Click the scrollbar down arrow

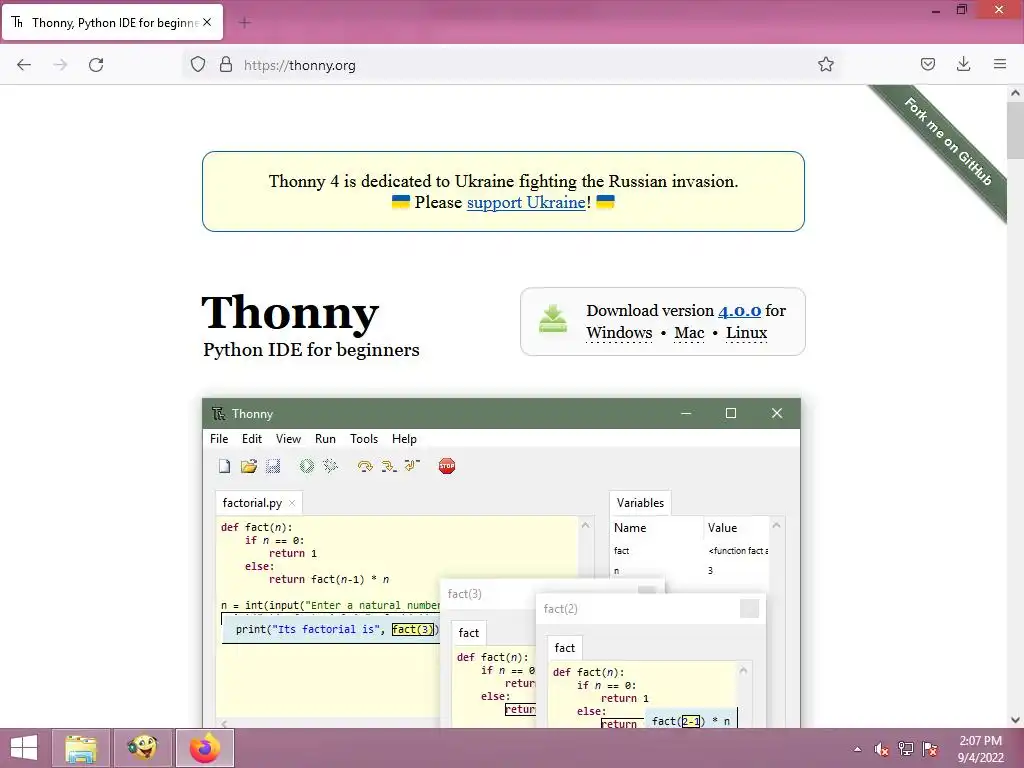1016,720
